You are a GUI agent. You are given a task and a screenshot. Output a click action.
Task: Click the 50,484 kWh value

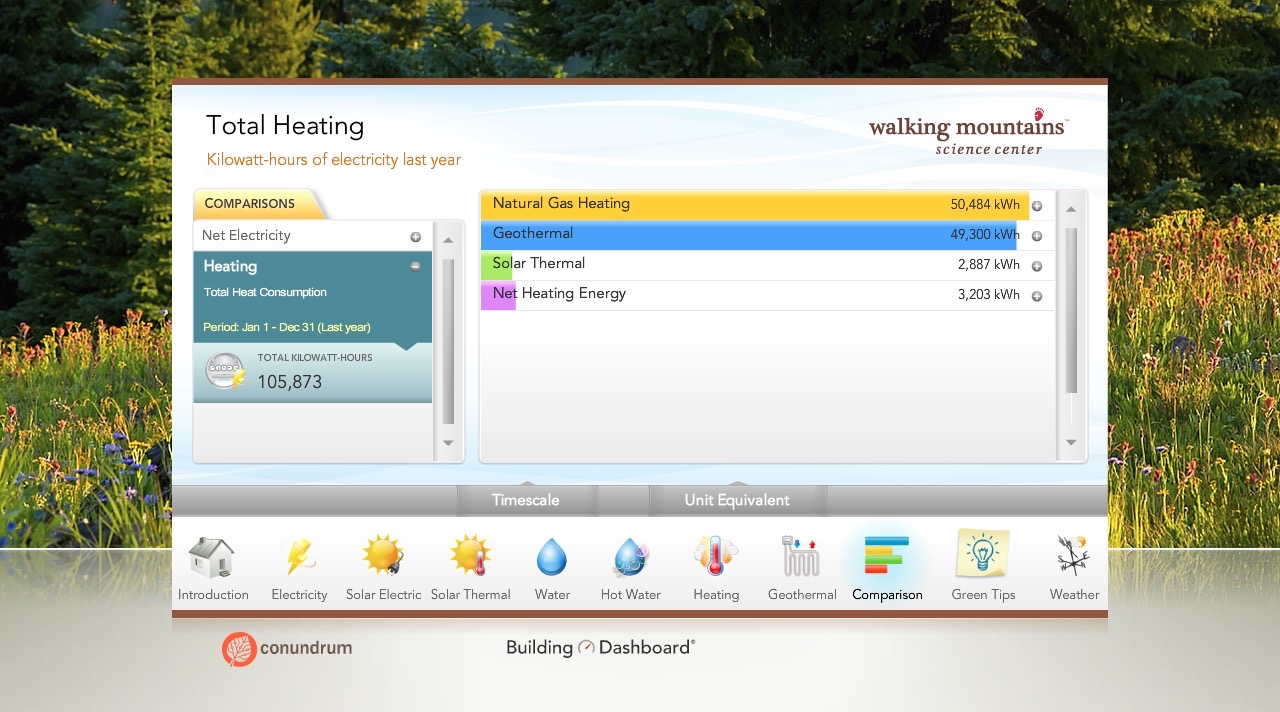(x=985, y=205)
